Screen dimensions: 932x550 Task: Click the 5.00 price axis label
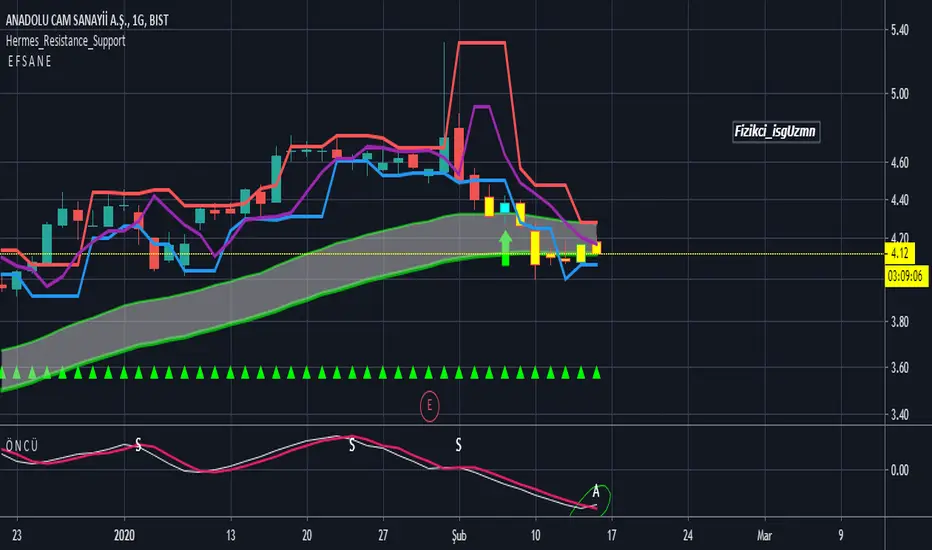coord(899,94)
